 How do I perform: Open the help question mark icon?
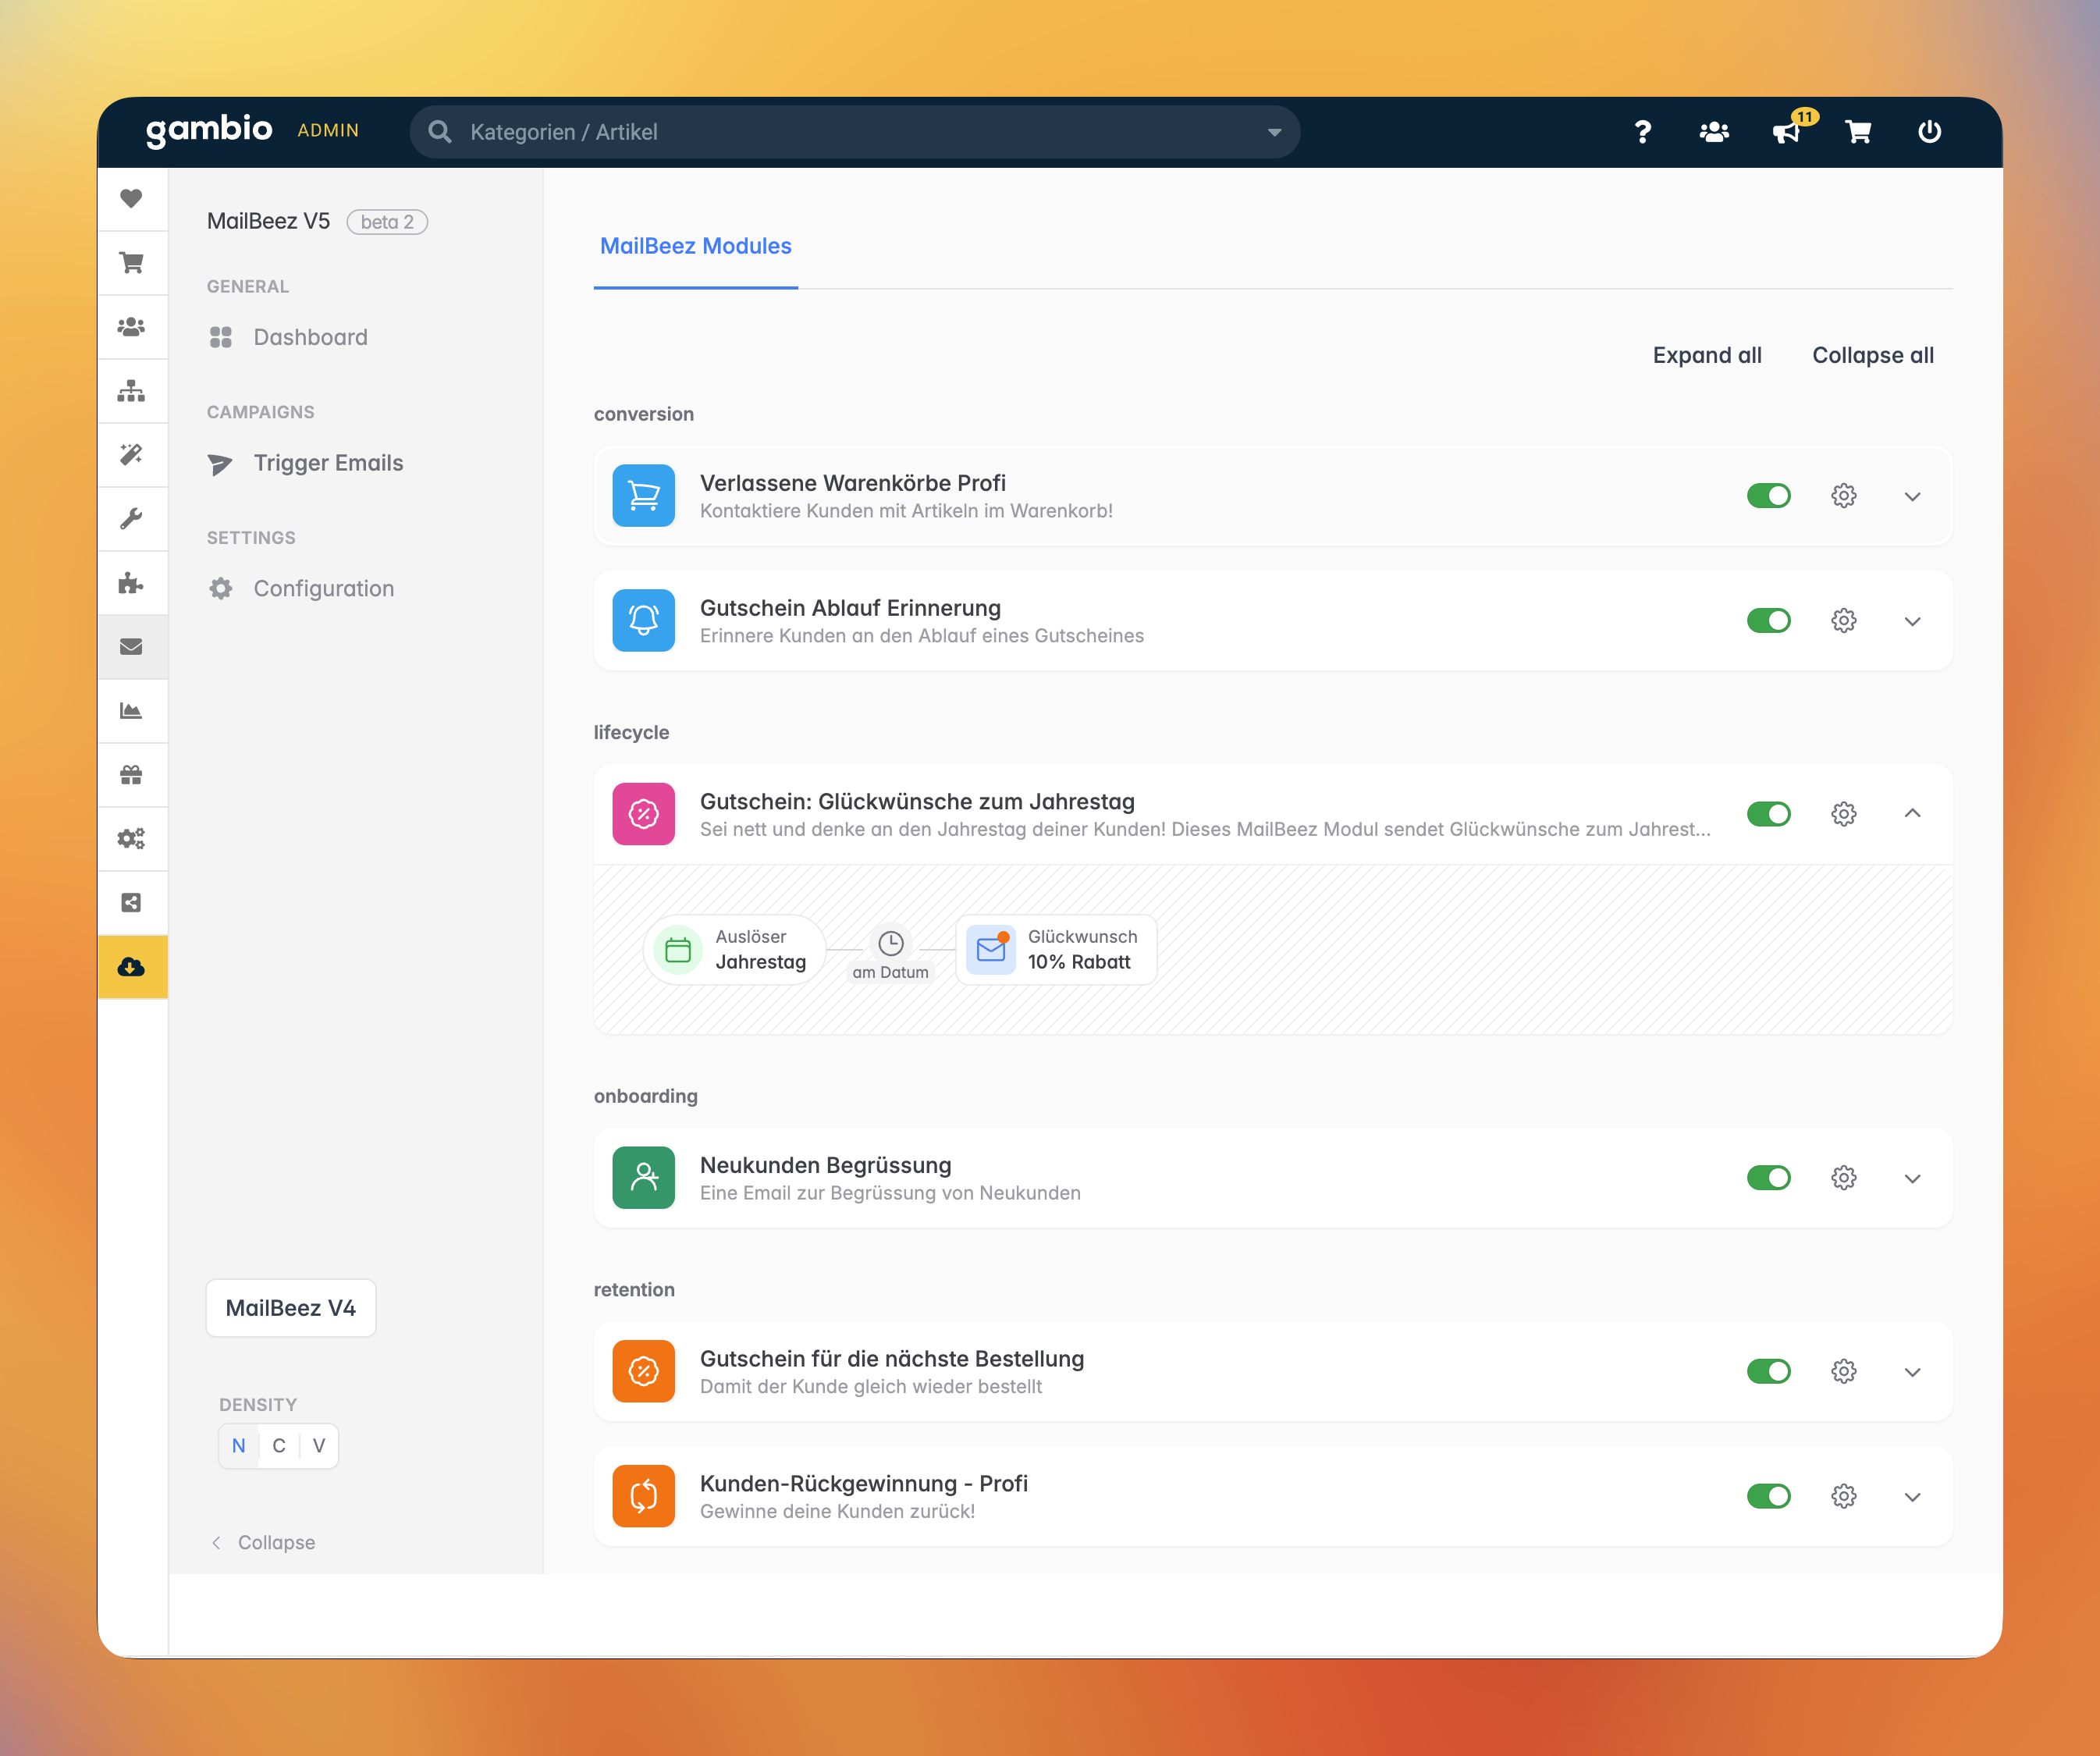(x=1642, y=132)
